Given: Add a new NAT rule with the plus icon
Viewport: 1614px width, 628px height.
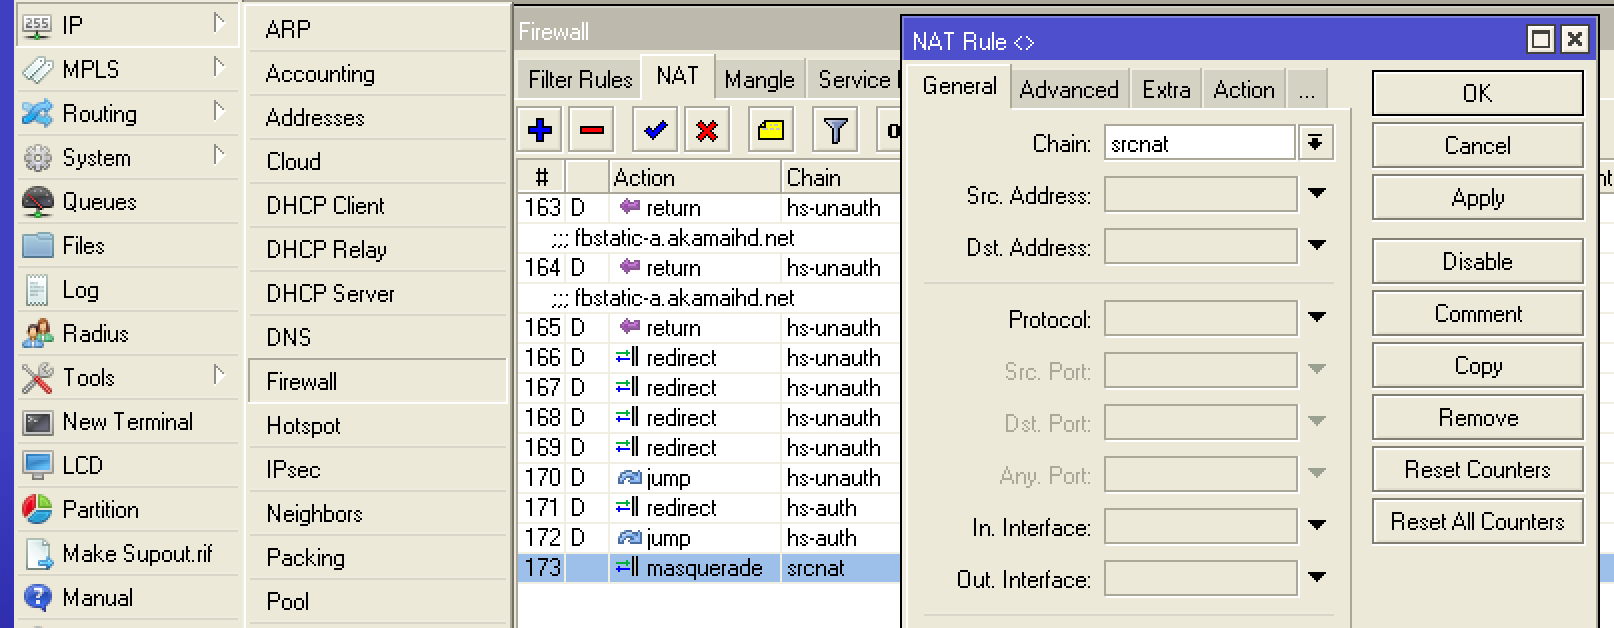Looking at the screenshot, I should (x=540, y=130).
